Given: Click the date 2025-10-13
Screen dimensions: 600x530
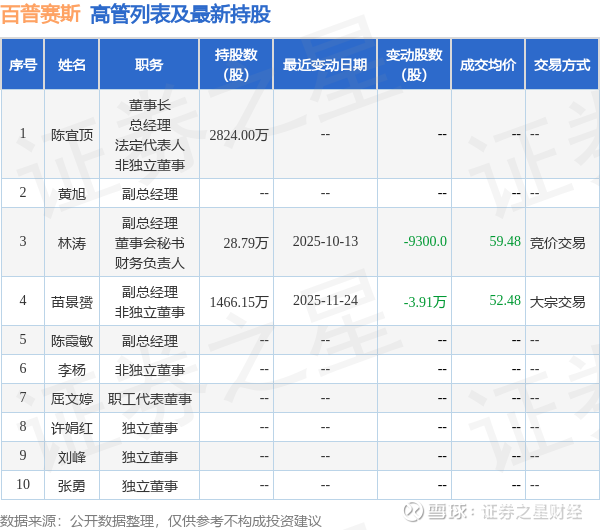Looking at the screenshot, I should coord(325,241).
